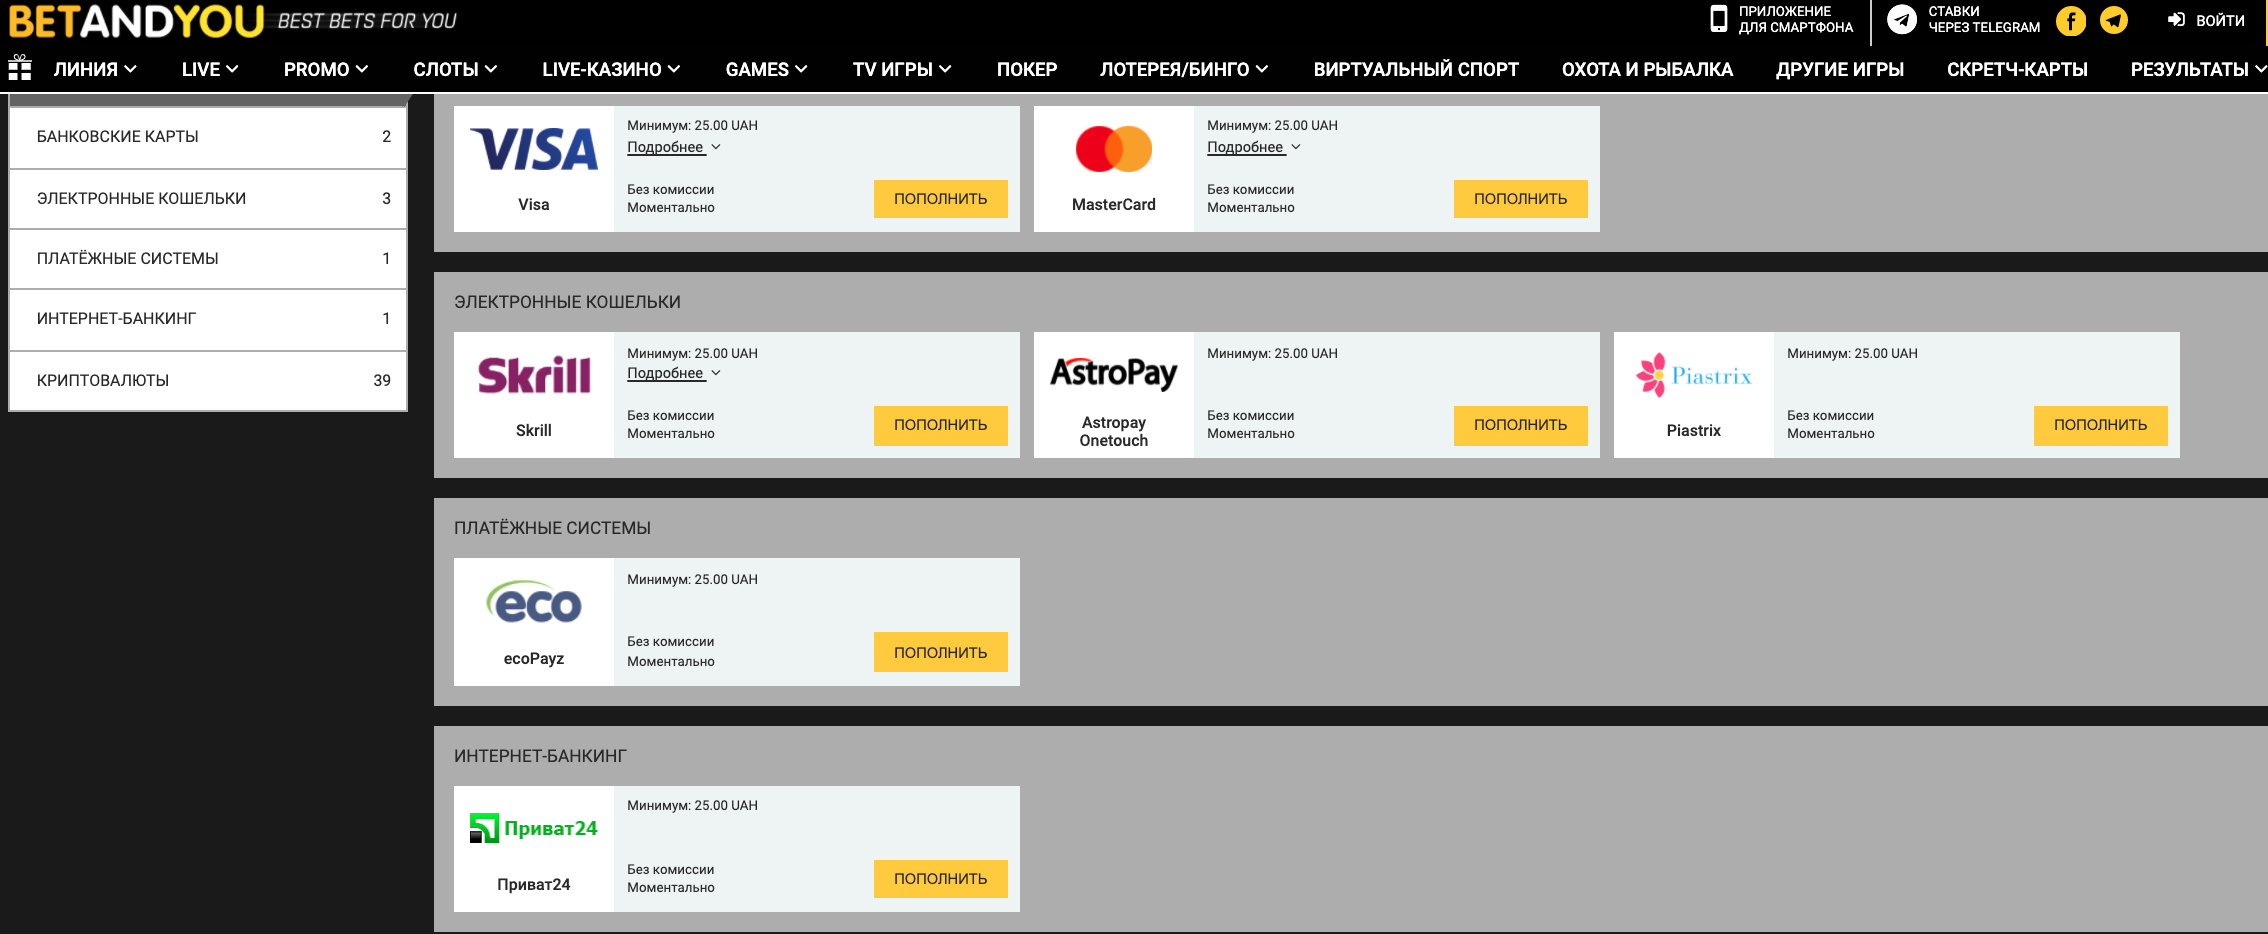Click the ВОЙТИ login link

click(2220, 20)
